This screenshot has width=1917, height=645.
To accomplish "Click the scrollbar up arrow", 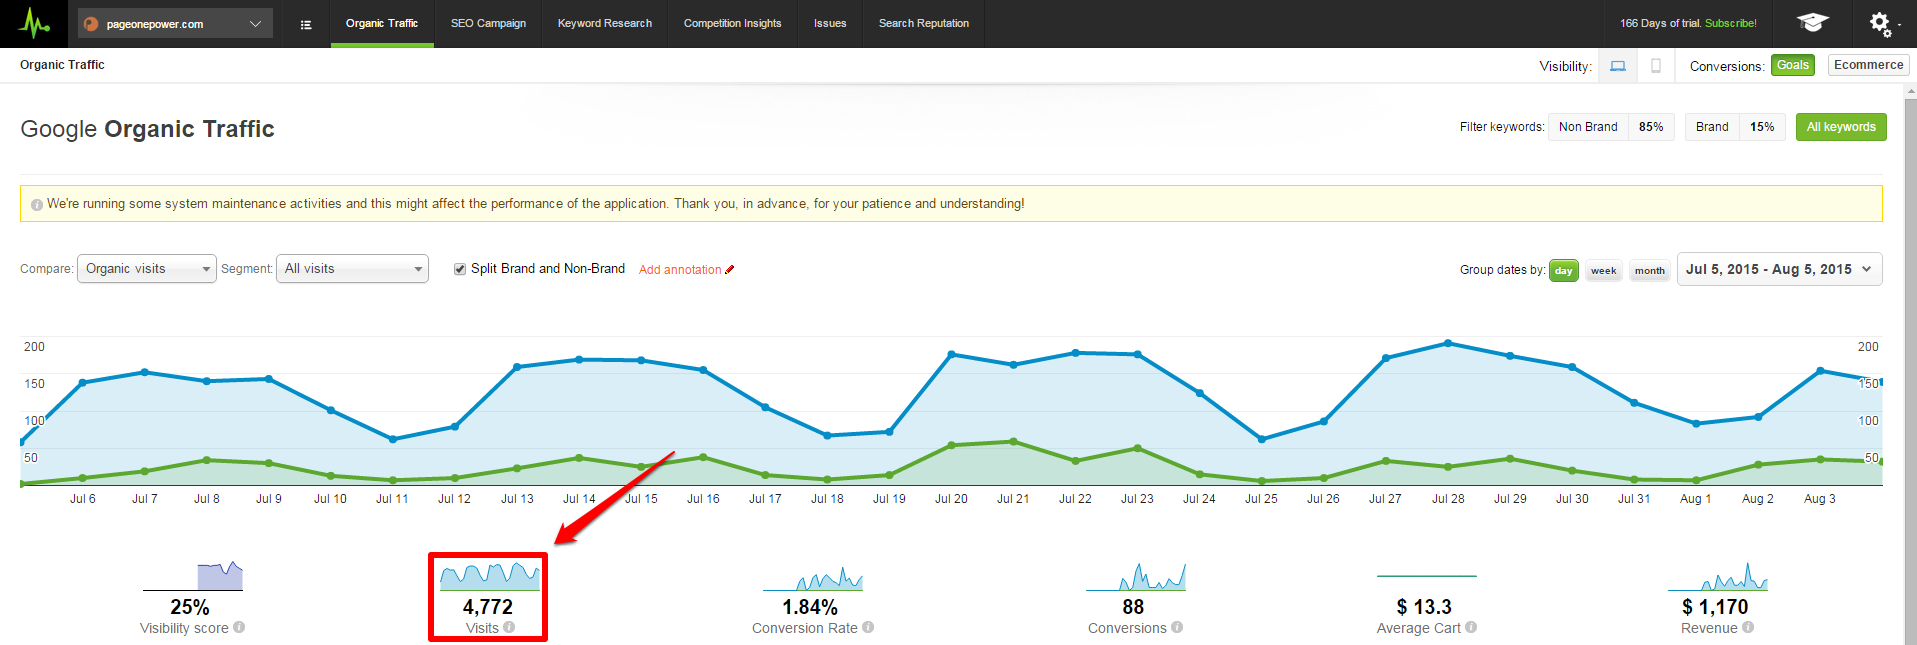I will (1910, 91).
